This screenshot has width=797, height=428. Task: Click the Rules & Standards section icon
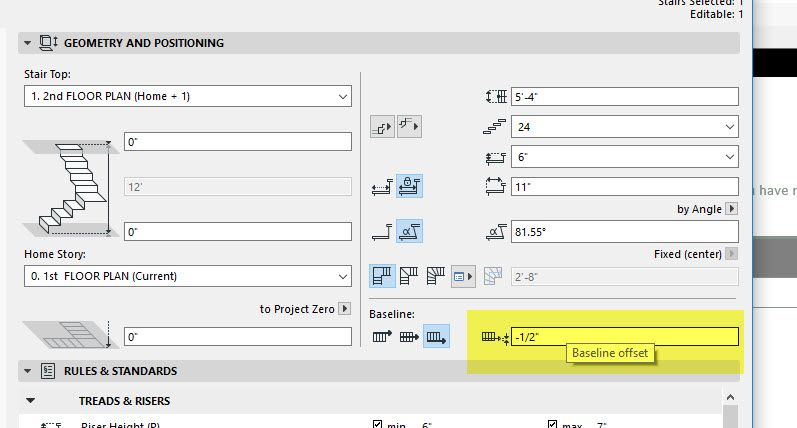click(48, 371)
